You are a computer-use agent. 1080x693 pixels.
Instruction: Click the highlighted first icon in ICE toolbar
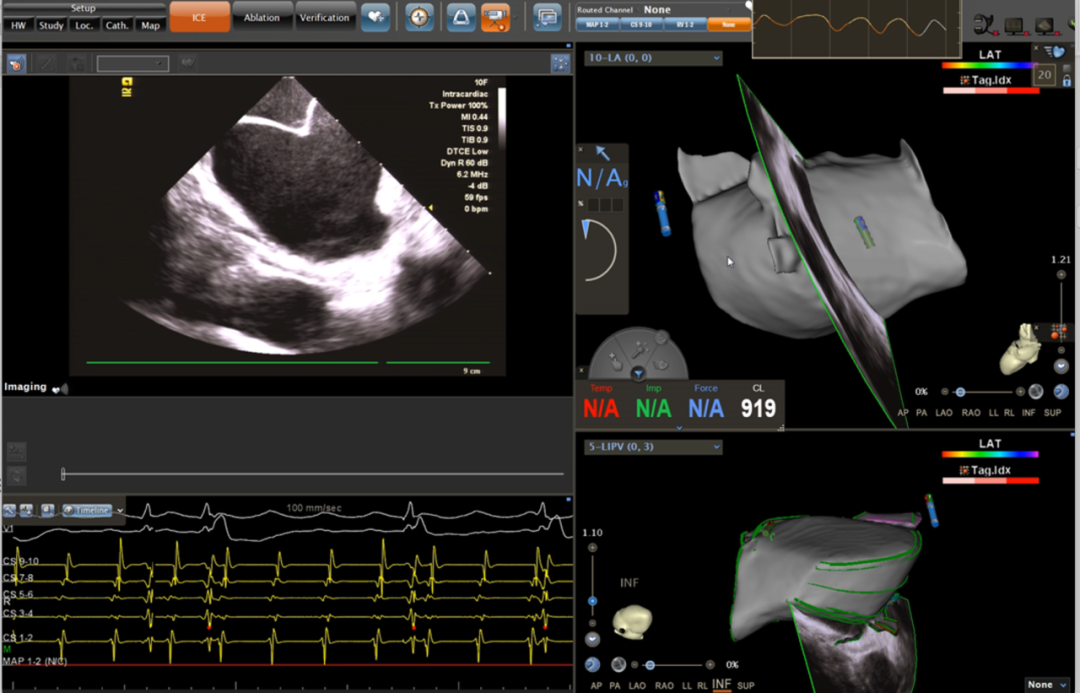point(16,64)
